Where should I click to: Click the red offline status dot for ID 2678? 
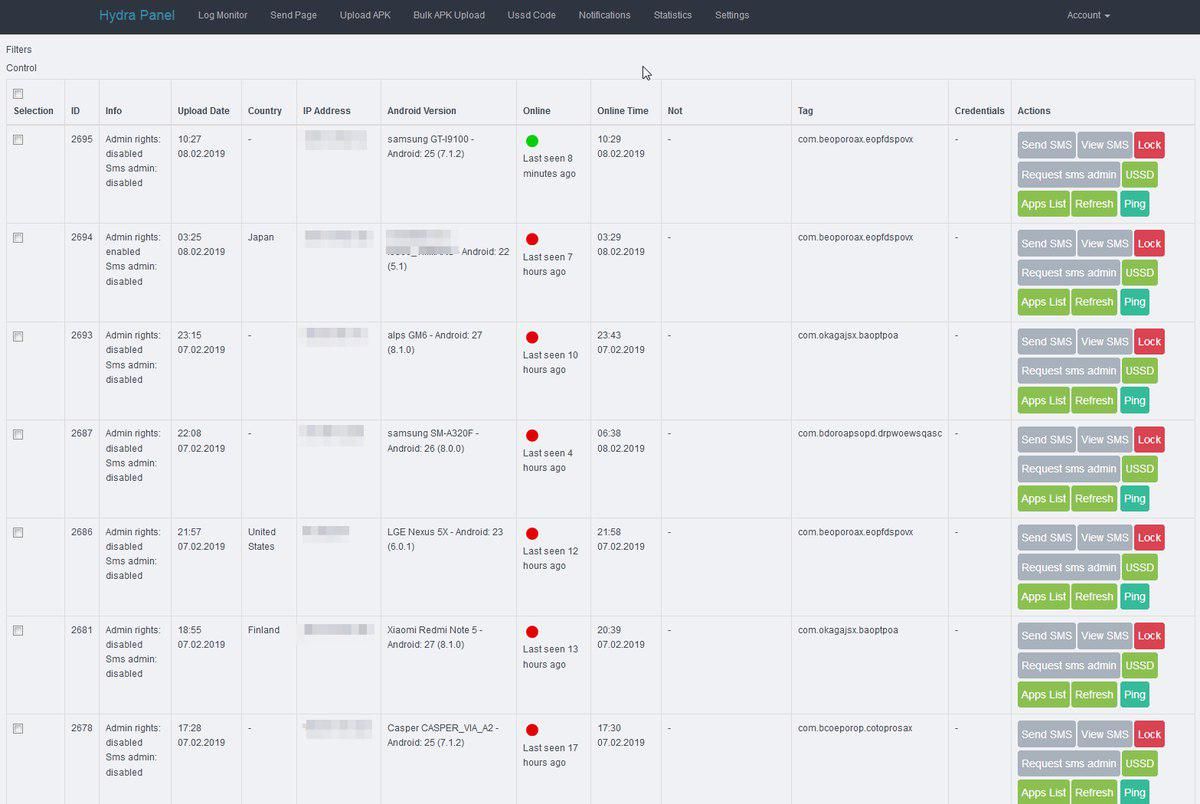point(532,730)
